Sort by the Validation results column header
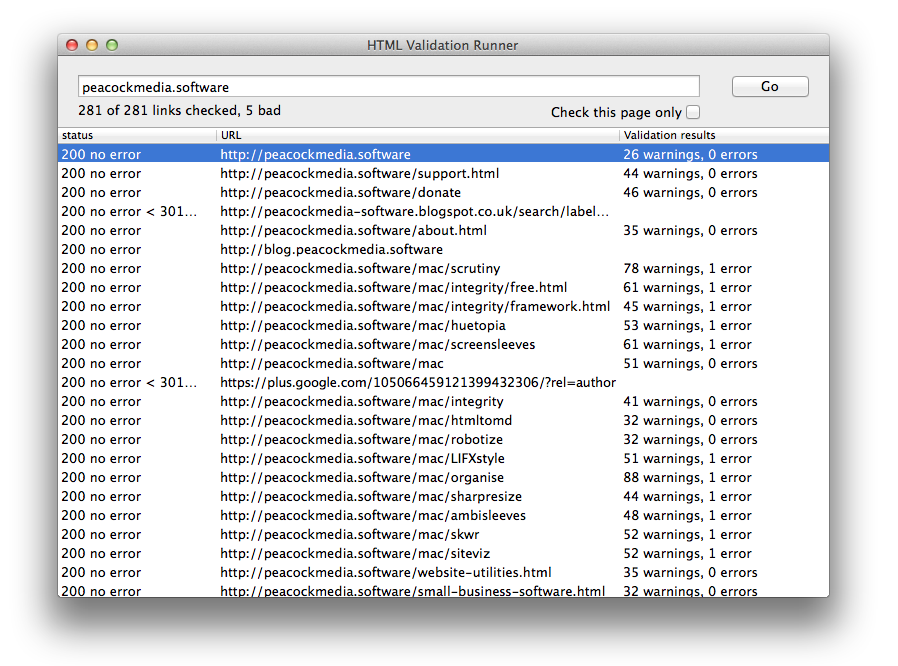This screenshot has height=666, width=898. click(x=724, y=135)
